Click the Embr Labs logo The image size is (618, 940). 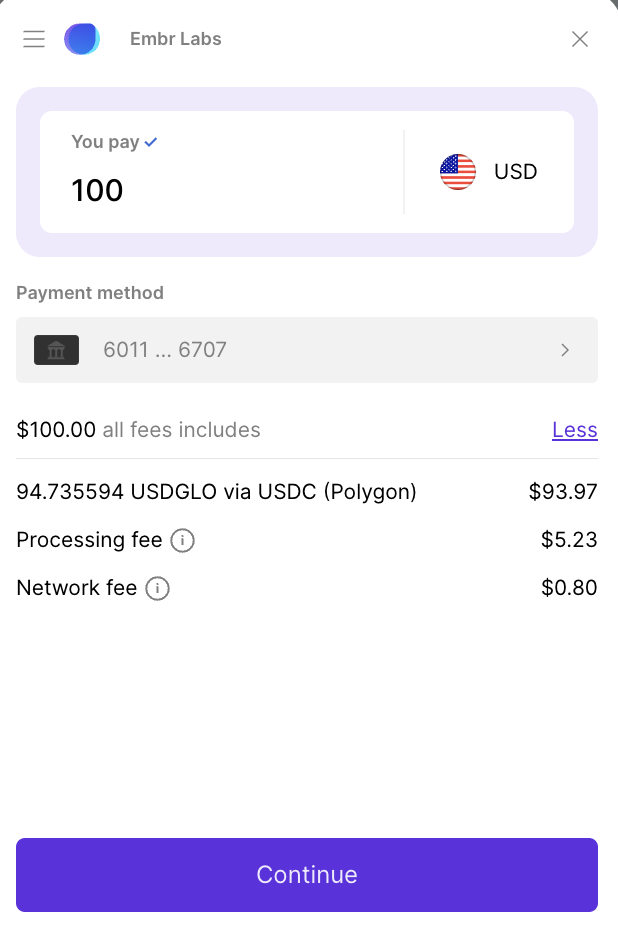click(82, 39)
